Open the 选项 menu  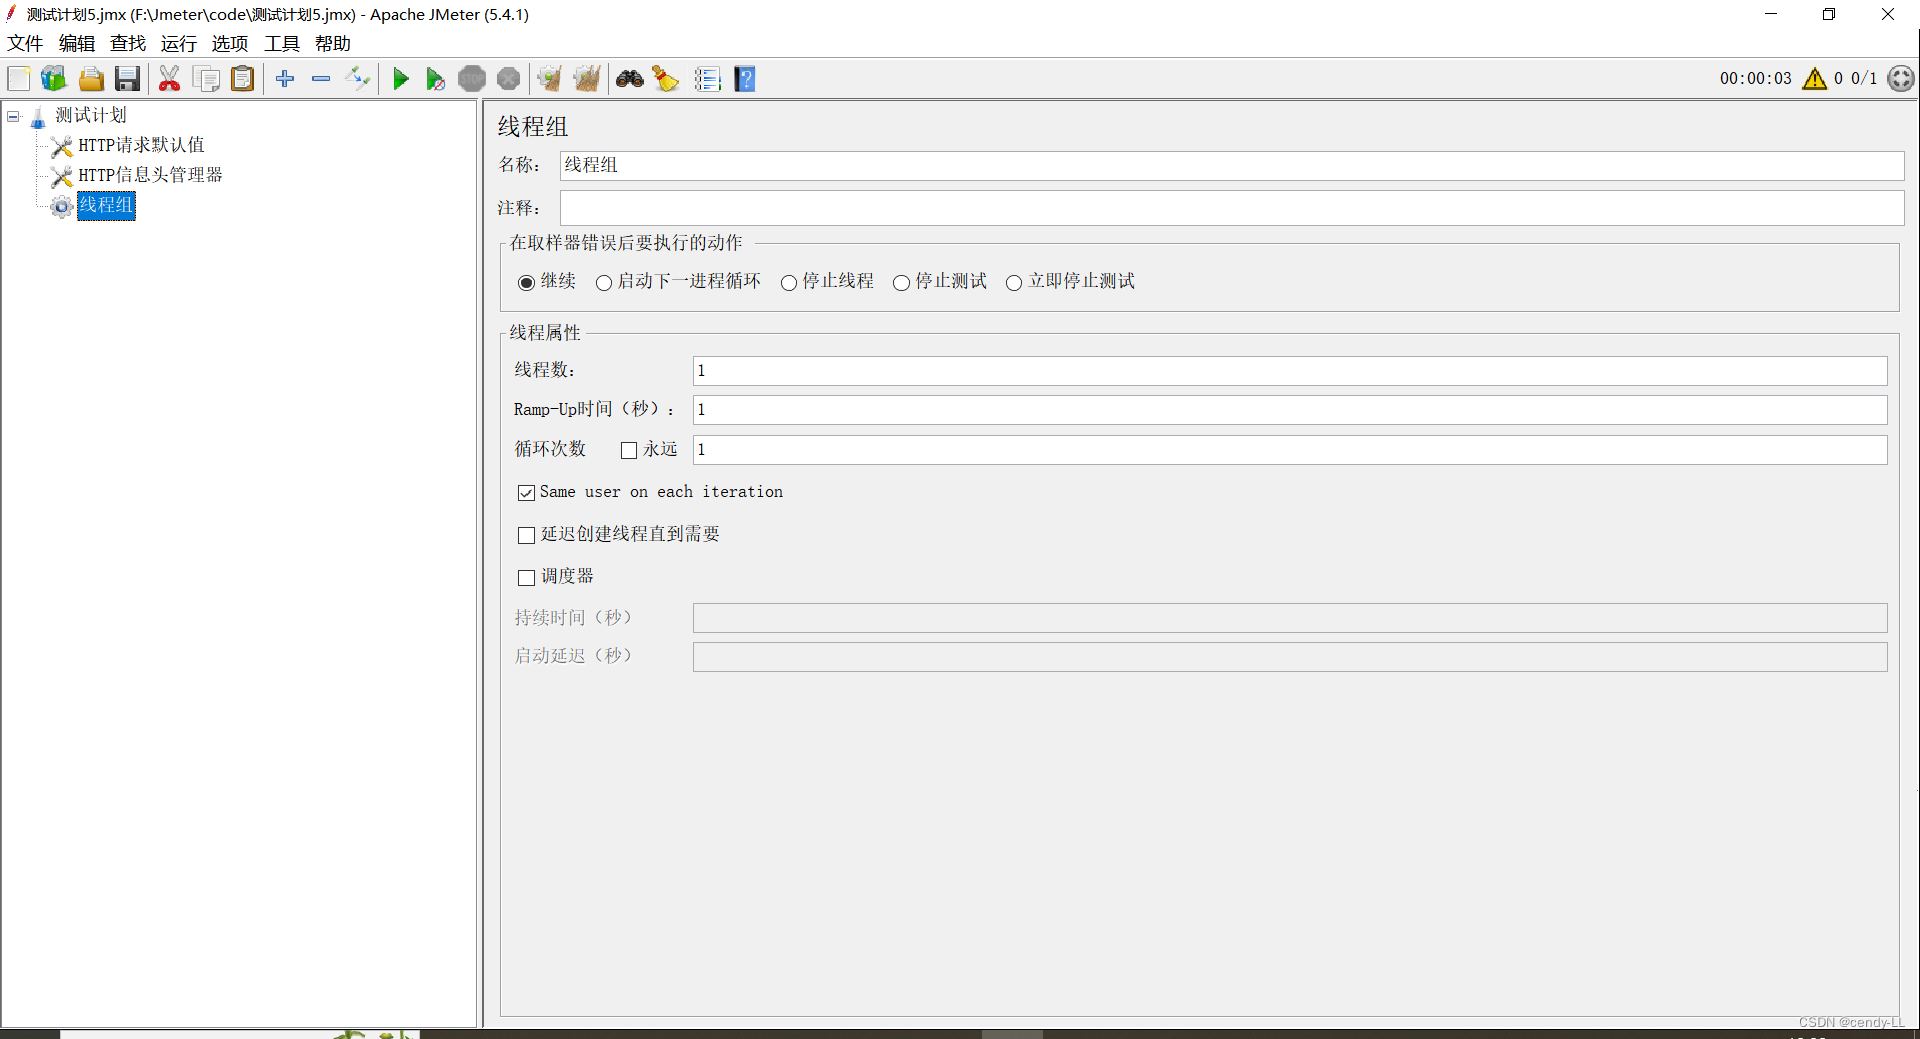229,43
